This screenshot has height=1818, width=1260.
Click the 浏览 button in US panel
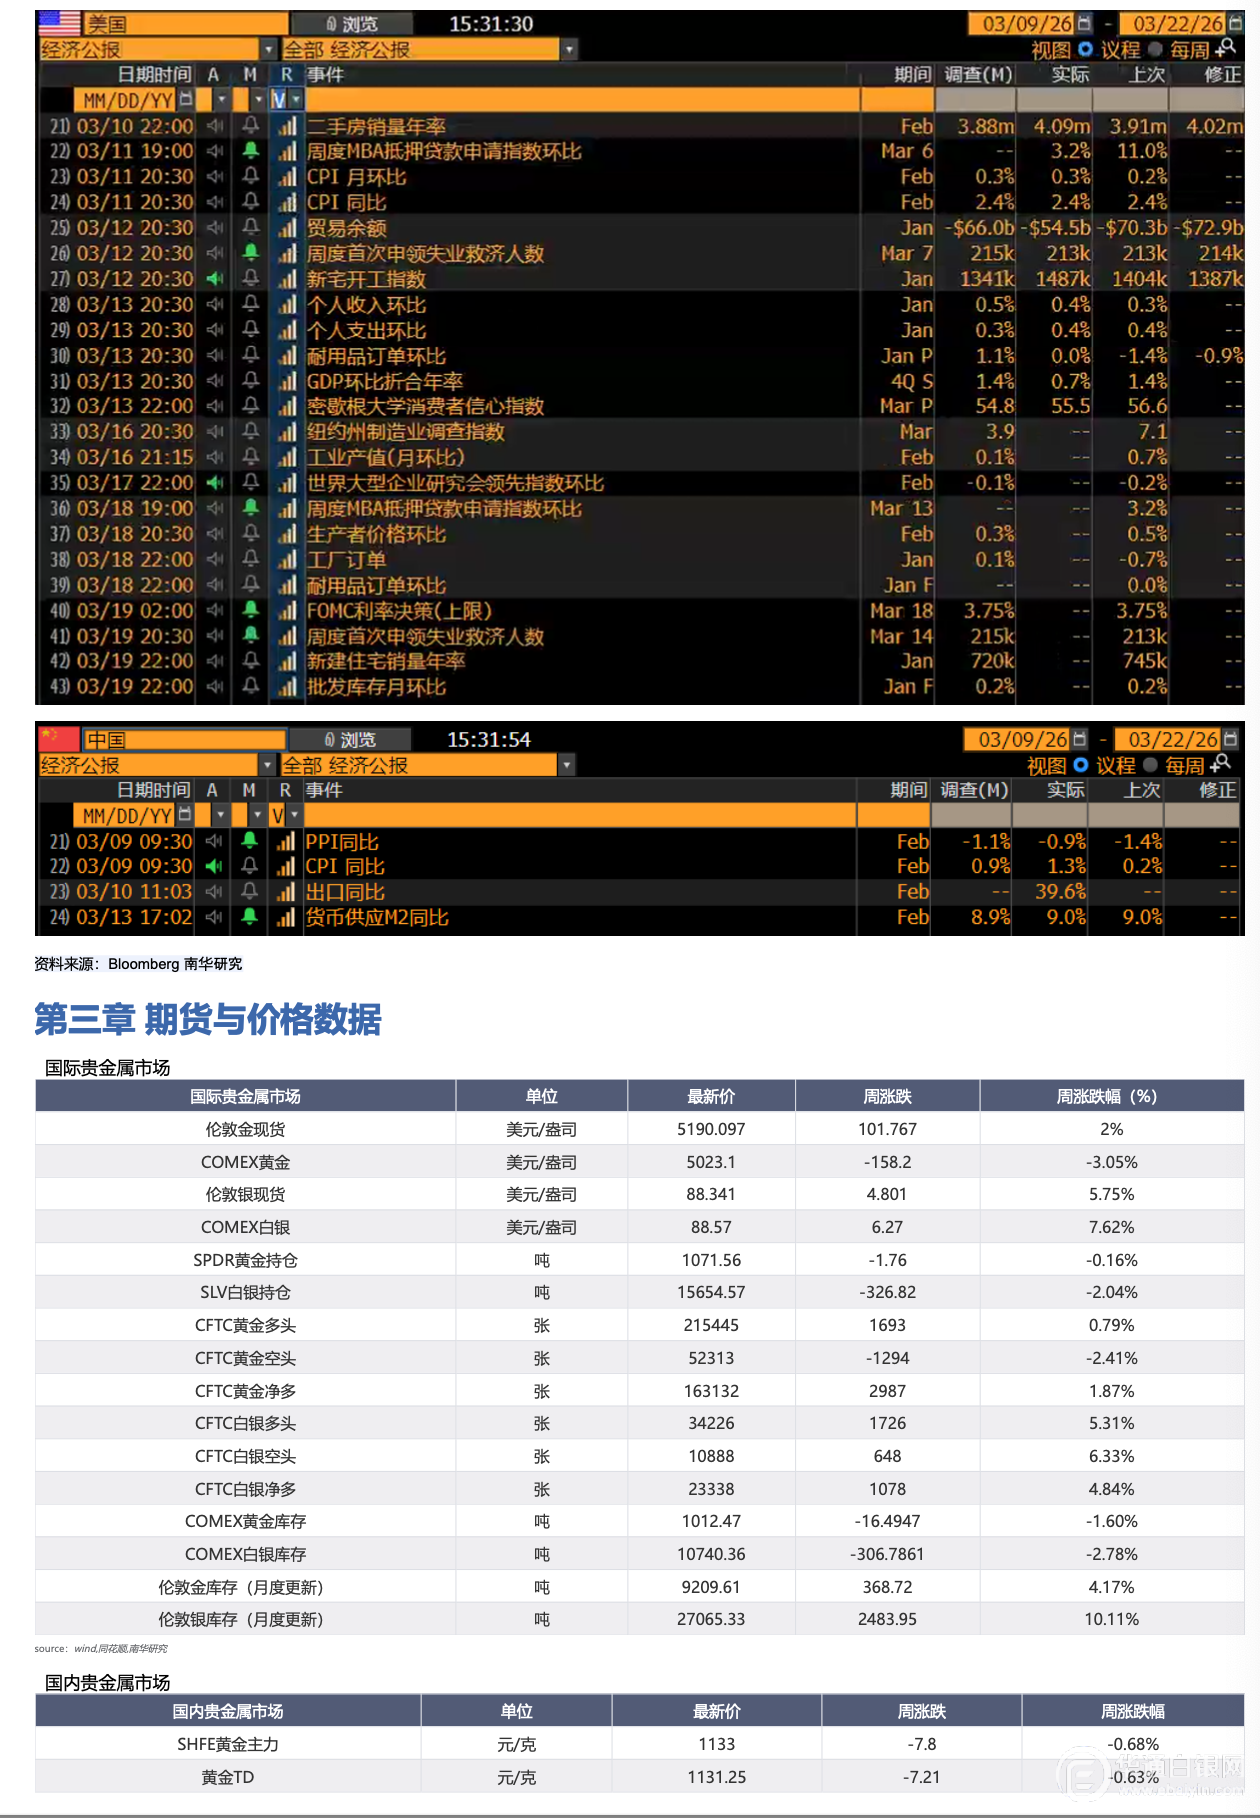(351, 24)
